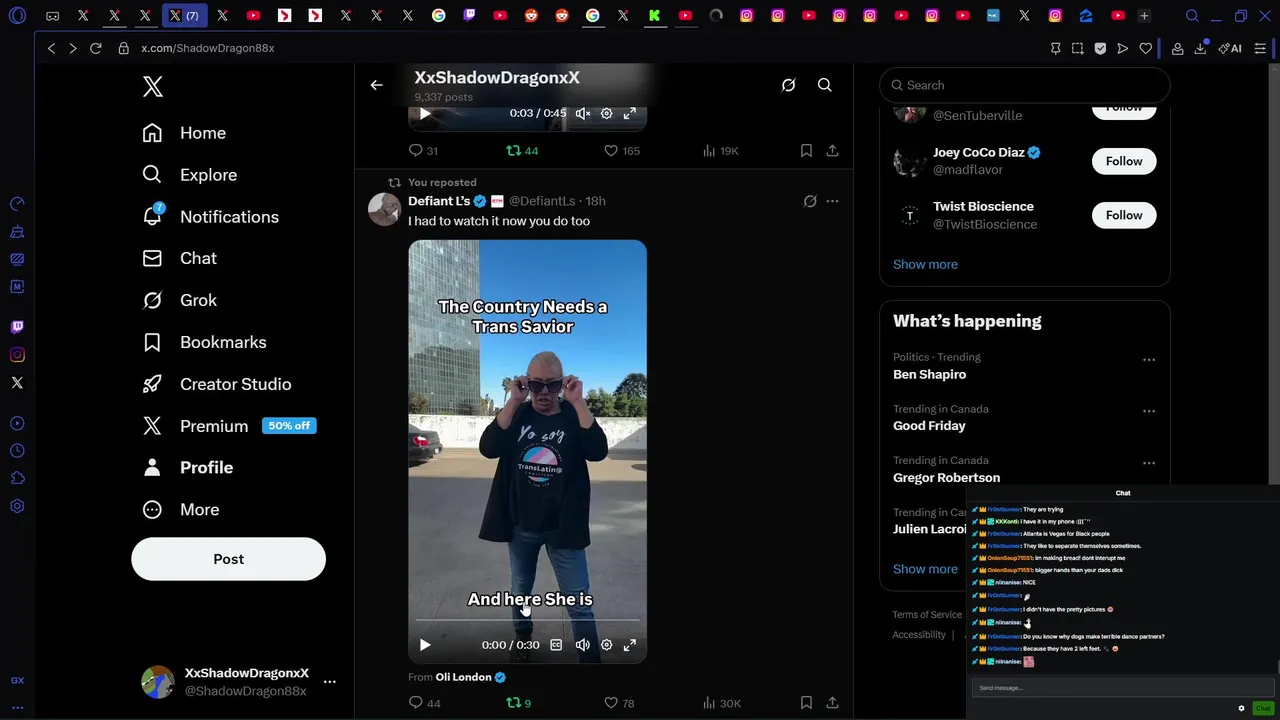Open the Opera ad blocker shield icon
This screenshot has height=720, width=1280.
[x=1100, y=48]
